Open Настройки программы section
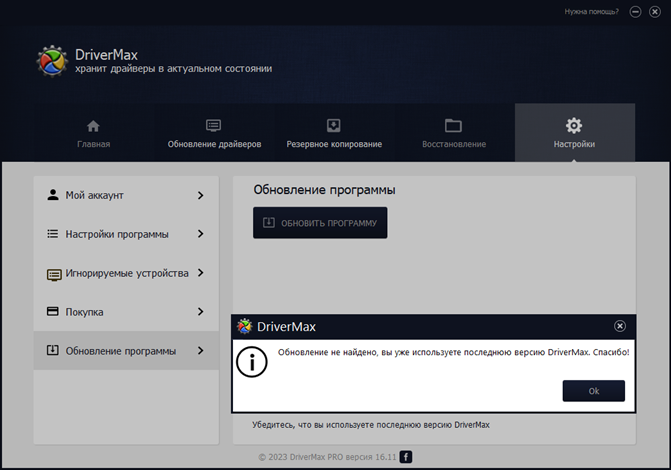Image resolution: width=671 pixels, height=470 pixels. click(x=126, y=234)
